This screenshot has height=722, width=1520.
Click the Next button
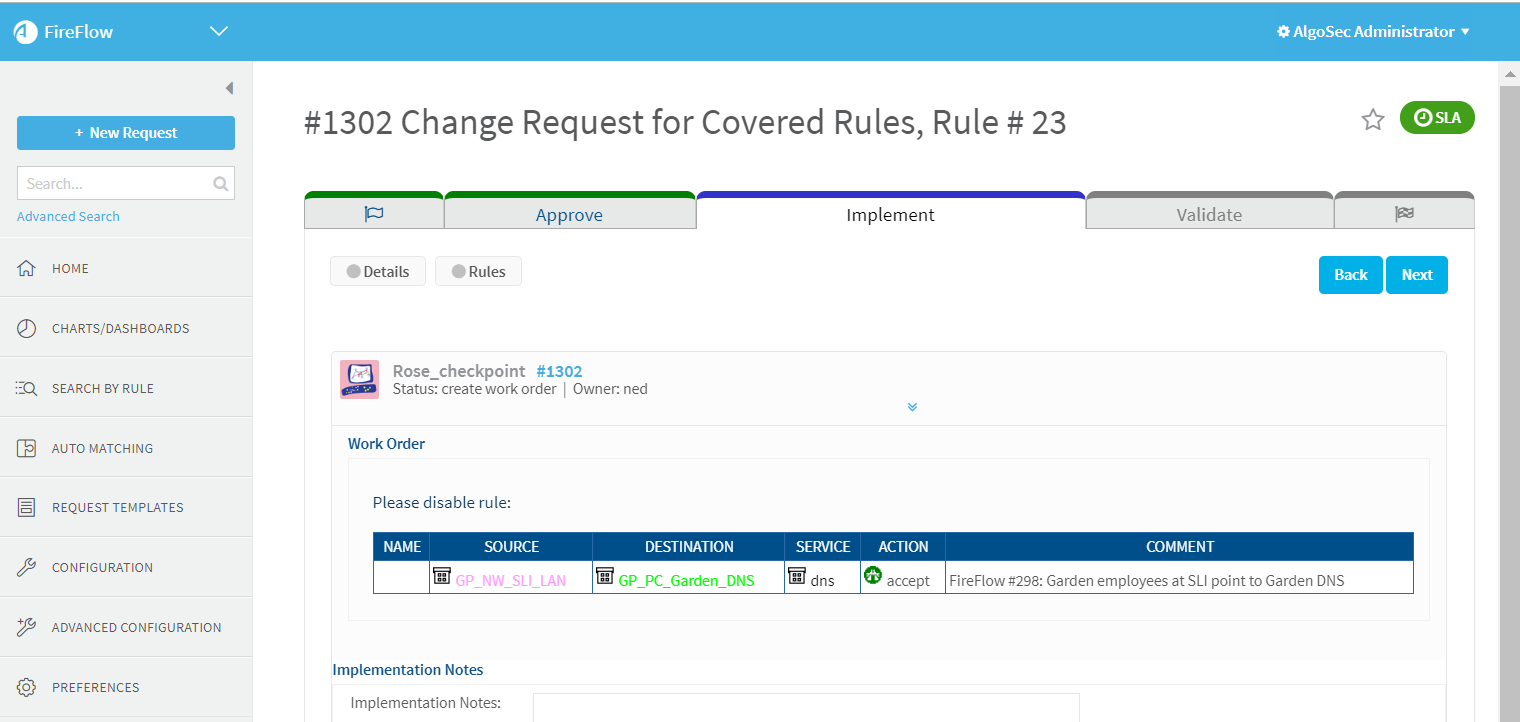tap(1416, 275)
